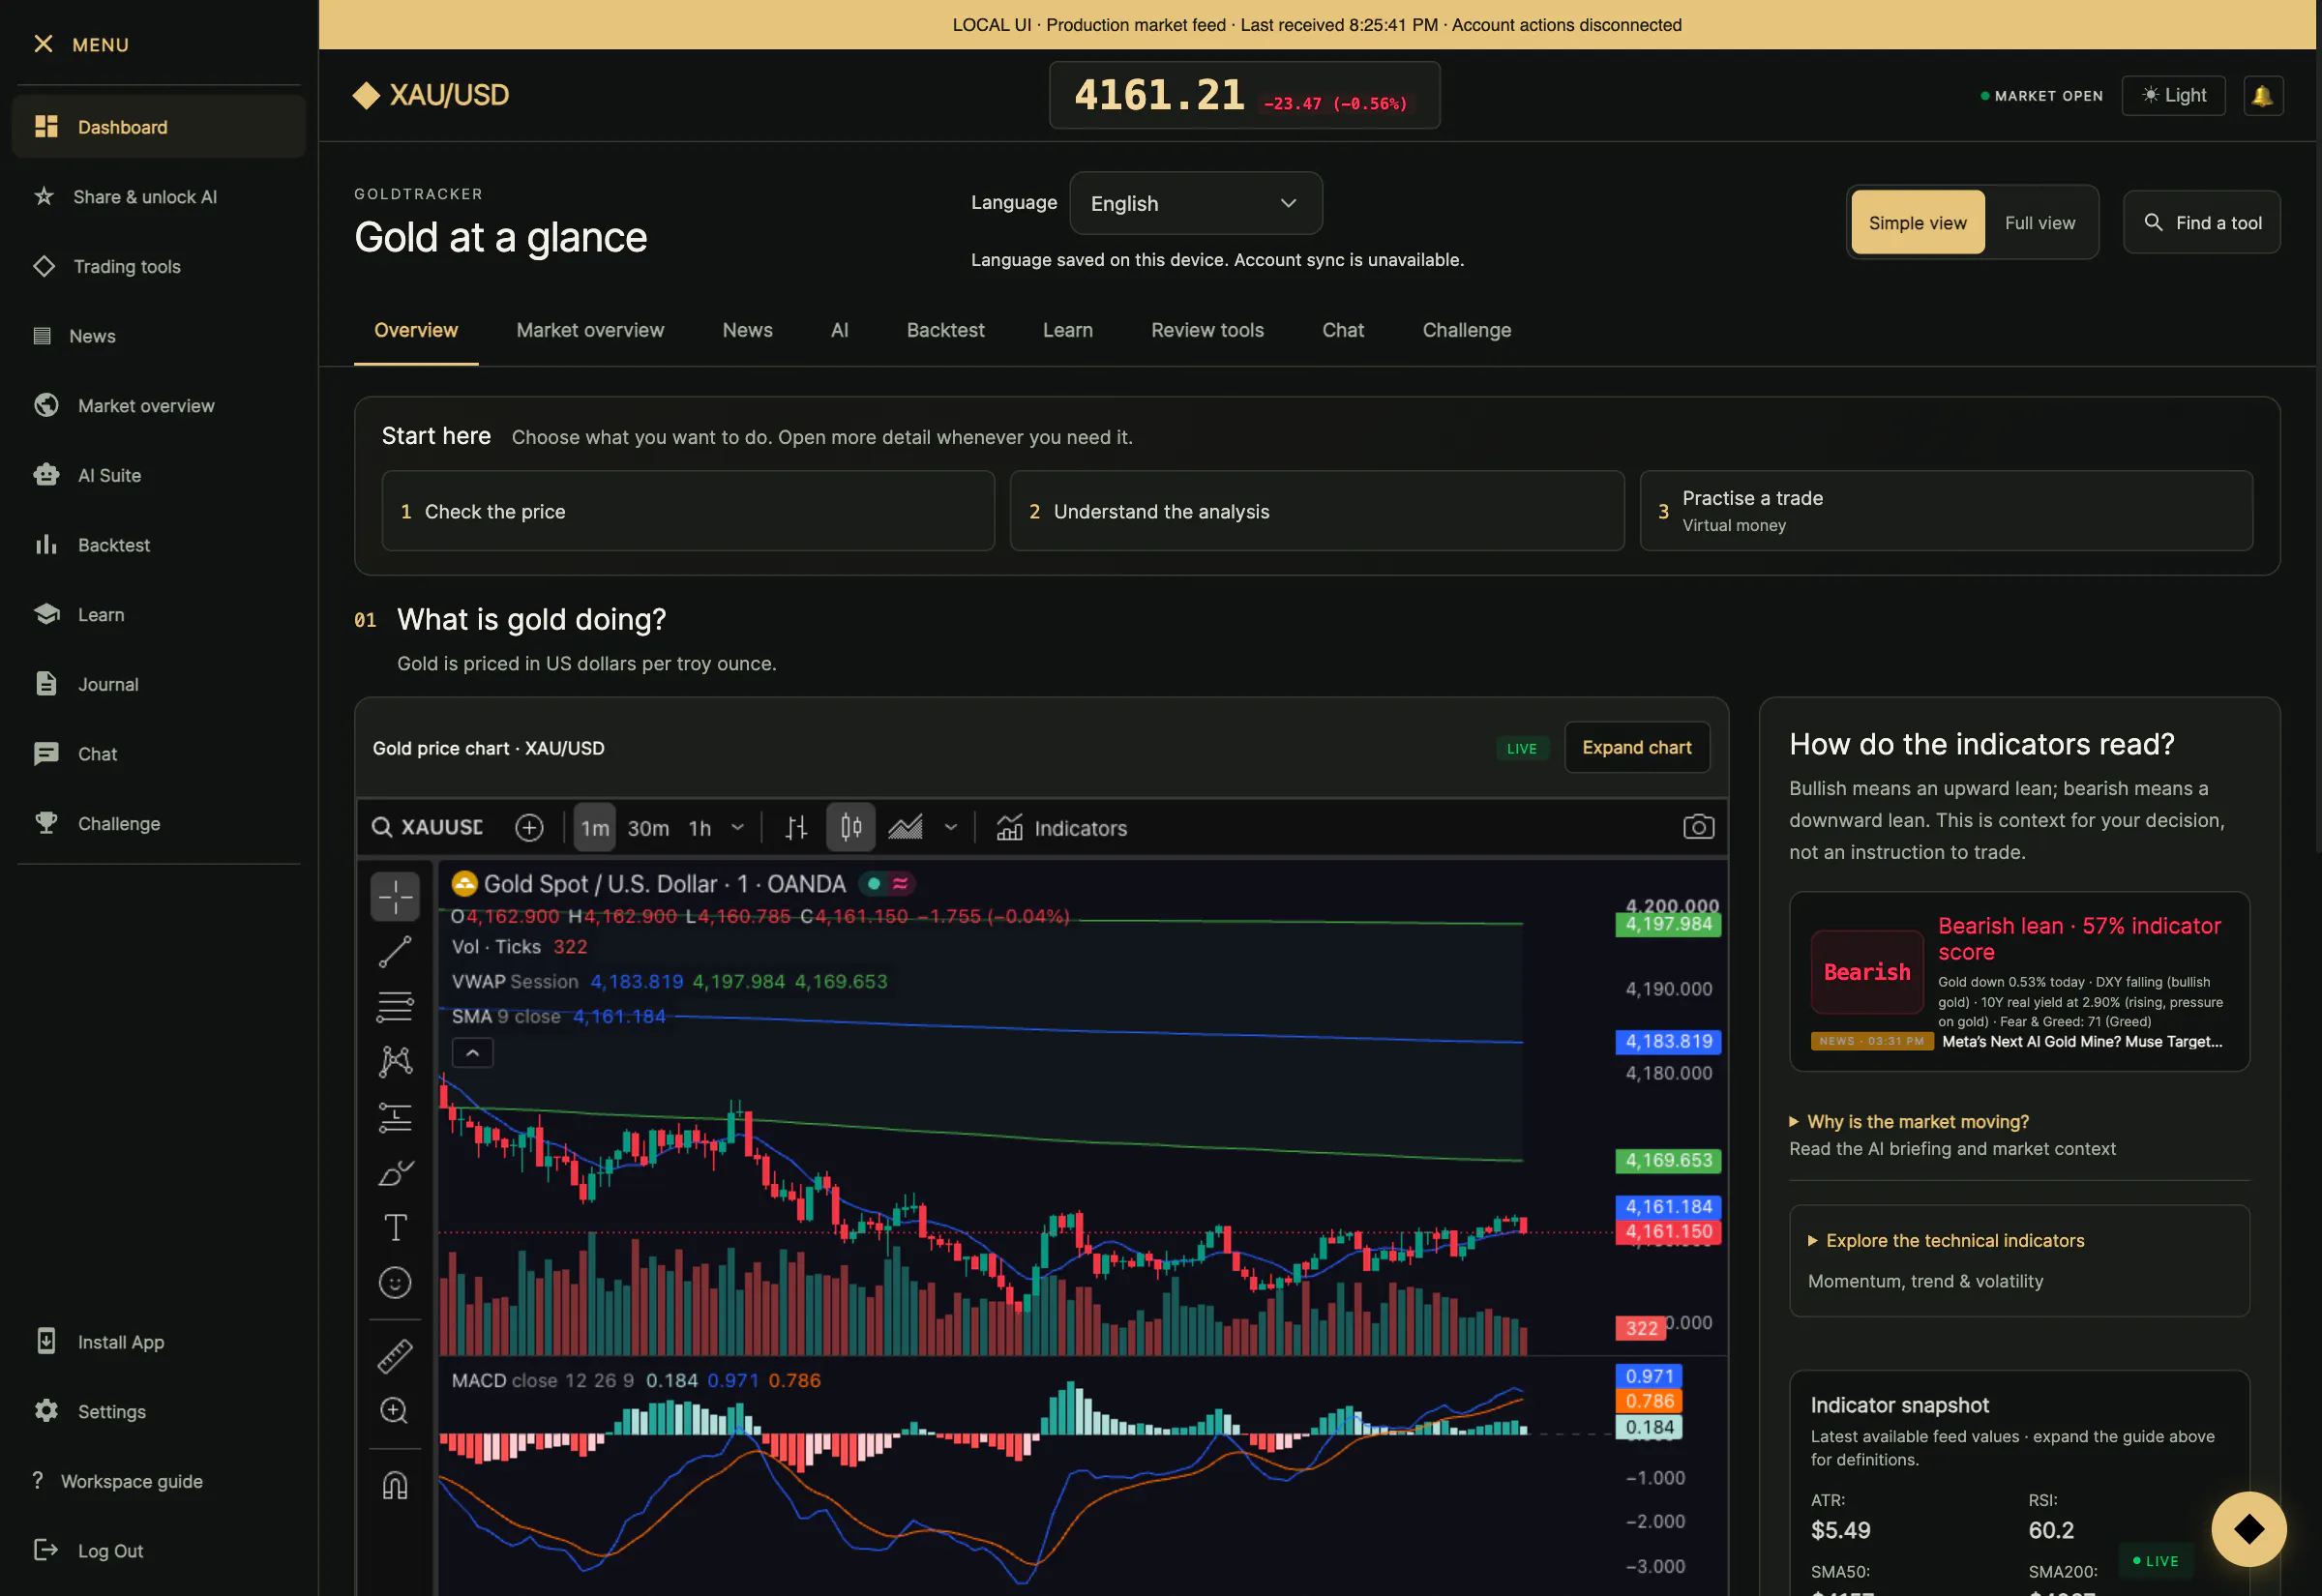The height and width of the screenshot is (1596, 2322).
Task: Click Find a tool search button
Action: click(2201, 222)
